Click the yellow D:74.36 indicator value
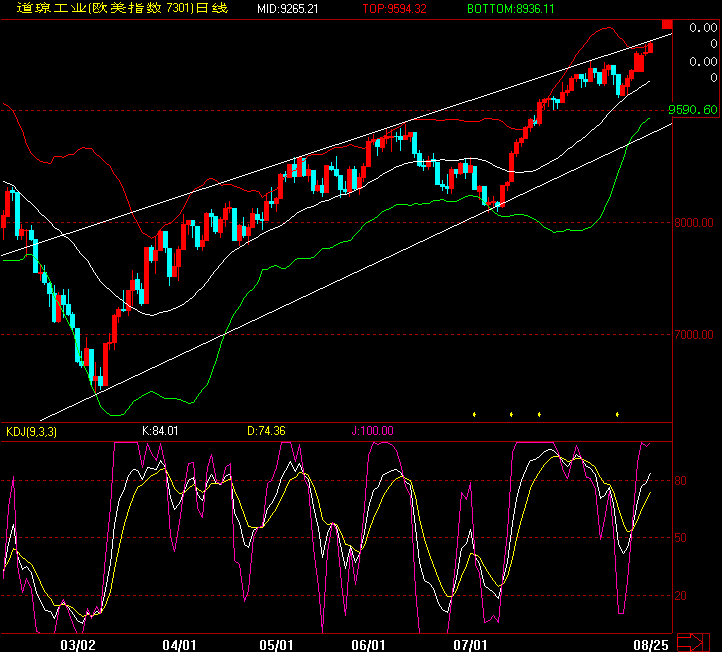Screen dimensions: 722x652 [266, 431]
